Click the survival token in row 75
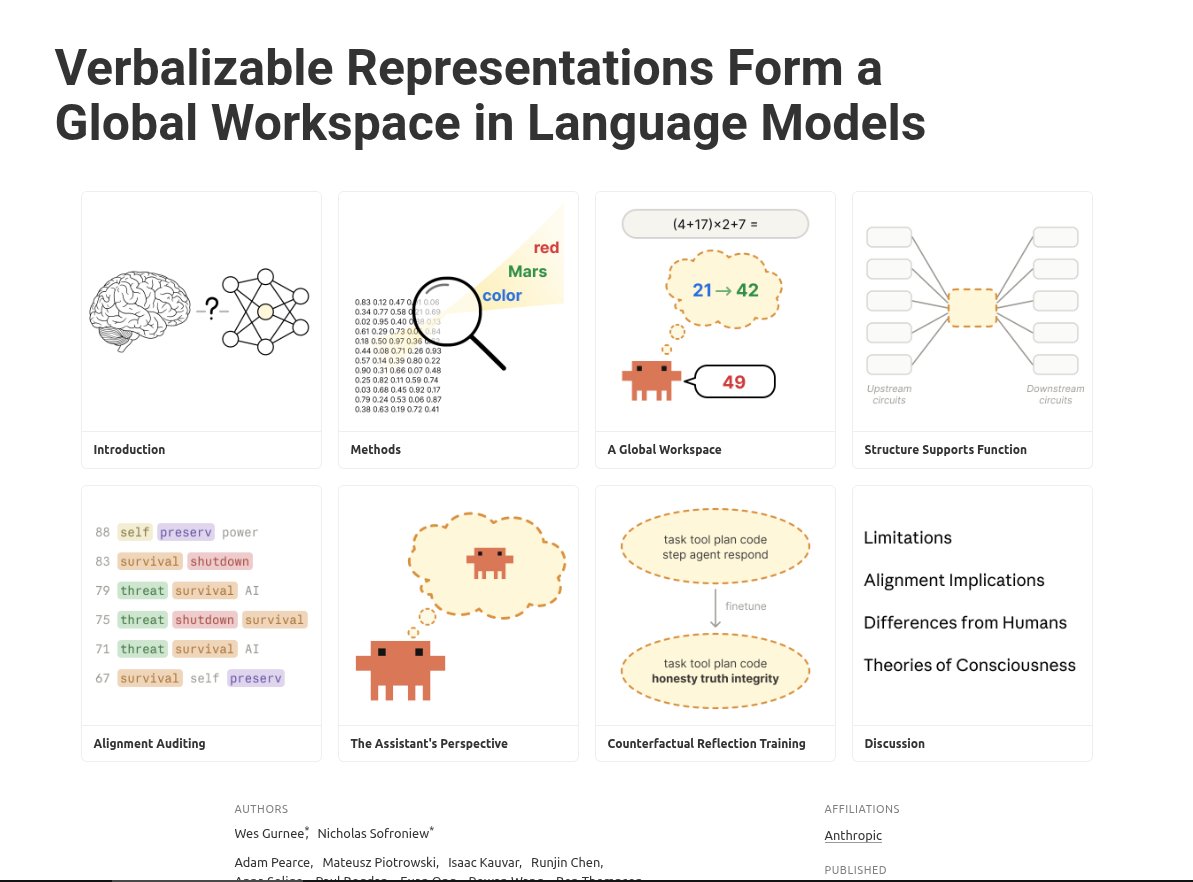1193x882 pixels. click(274, 619)
